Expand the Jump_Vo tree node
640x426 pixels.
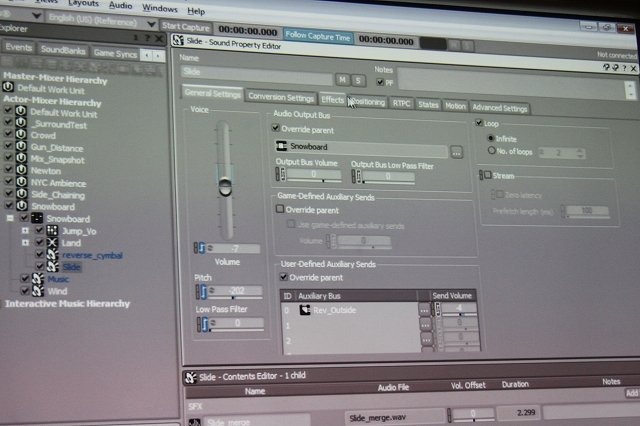pos(25,230)
